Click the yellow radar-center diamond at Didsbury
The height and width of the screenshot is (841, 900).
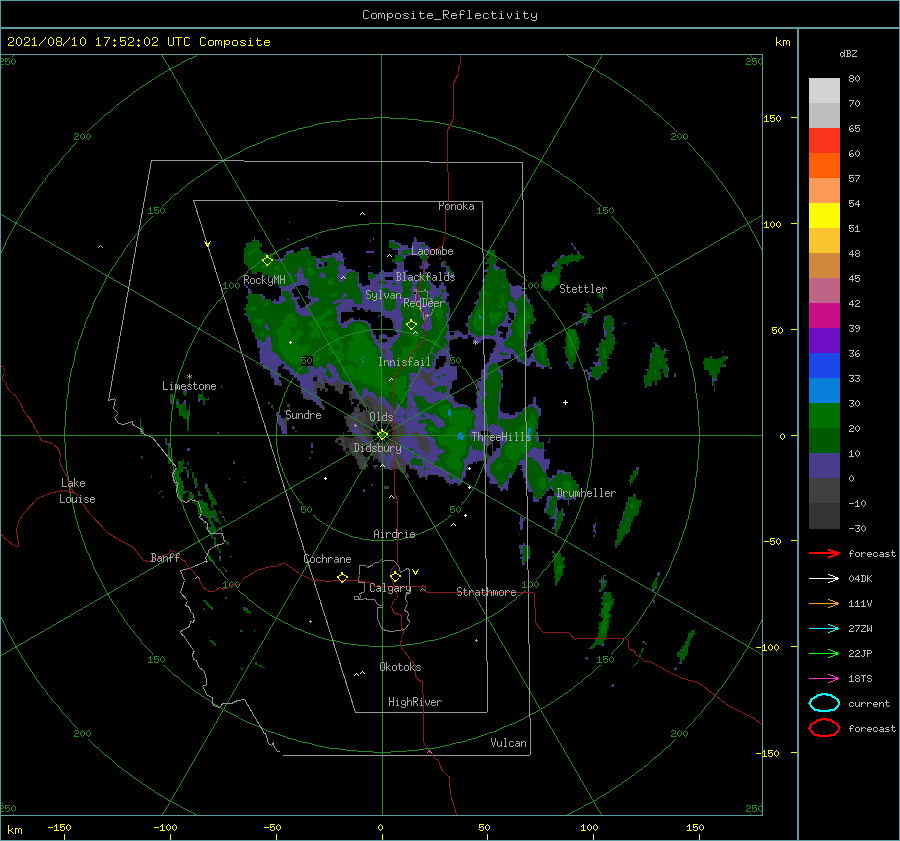click(x=382, y=435)
